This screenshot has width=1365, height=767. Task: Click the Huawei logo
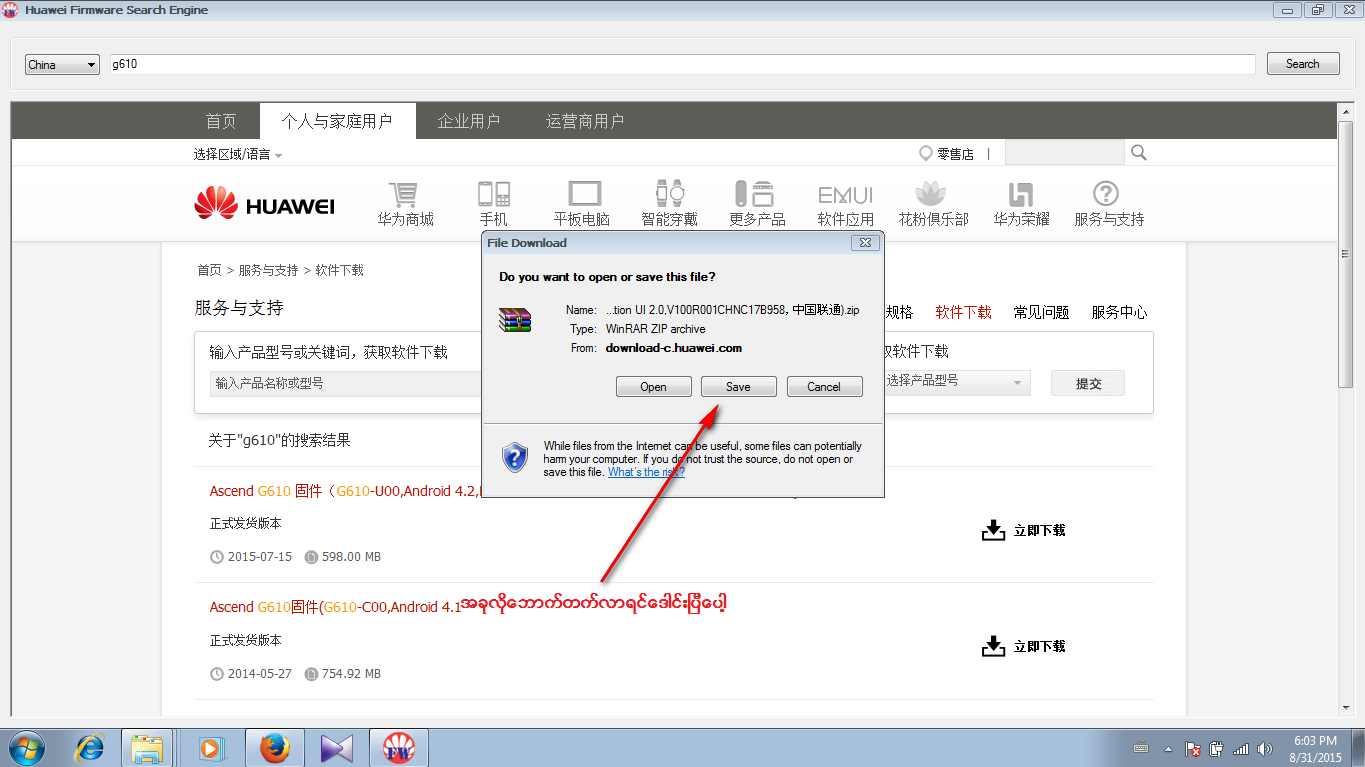[x=264, y=204]
